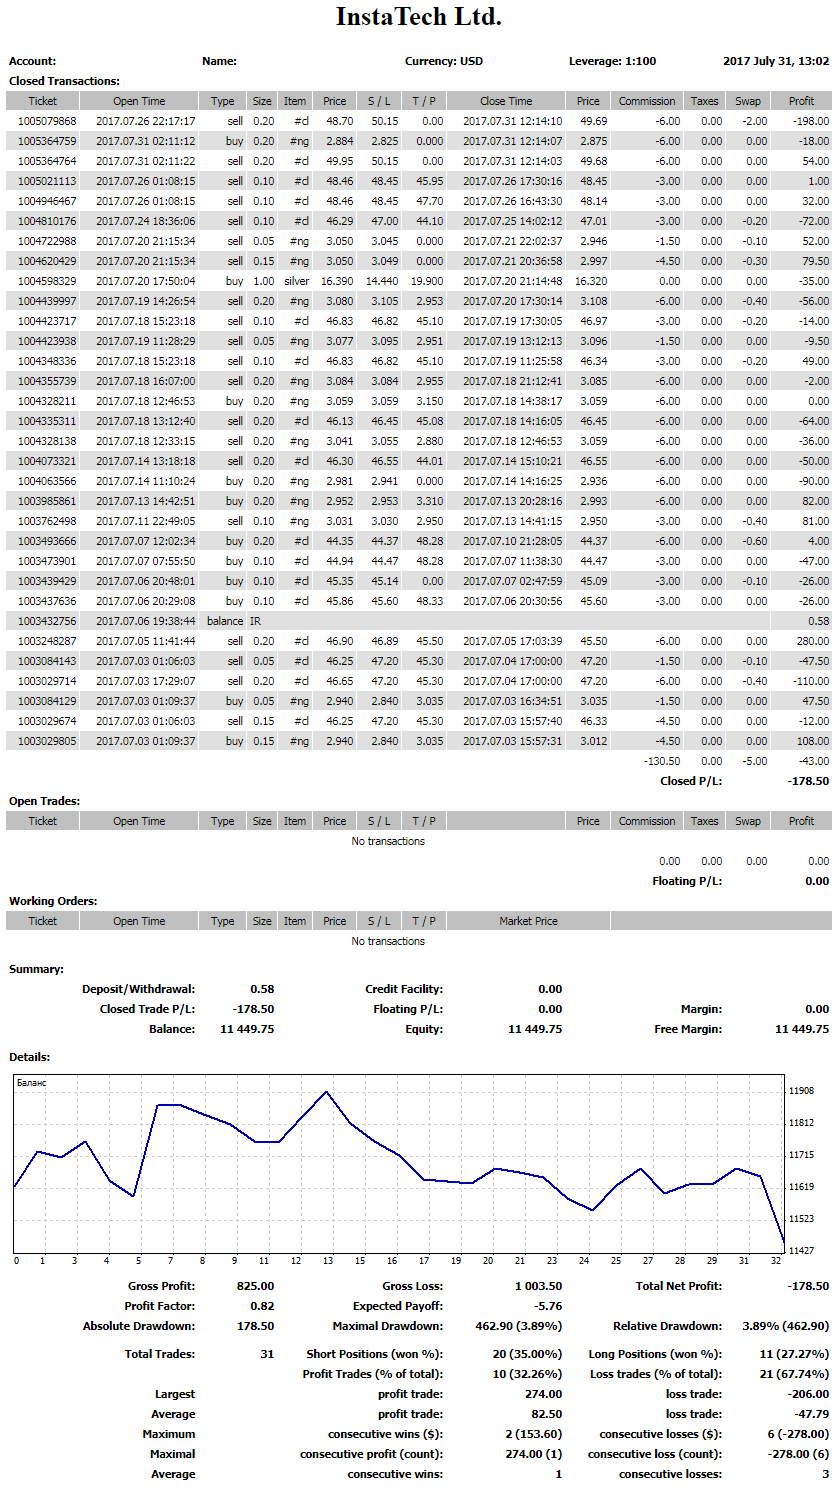Click the "Gross Profit:" label
Image resolution: width=838 pixels, height=1487 pixels.
(x=162, y=1286)
